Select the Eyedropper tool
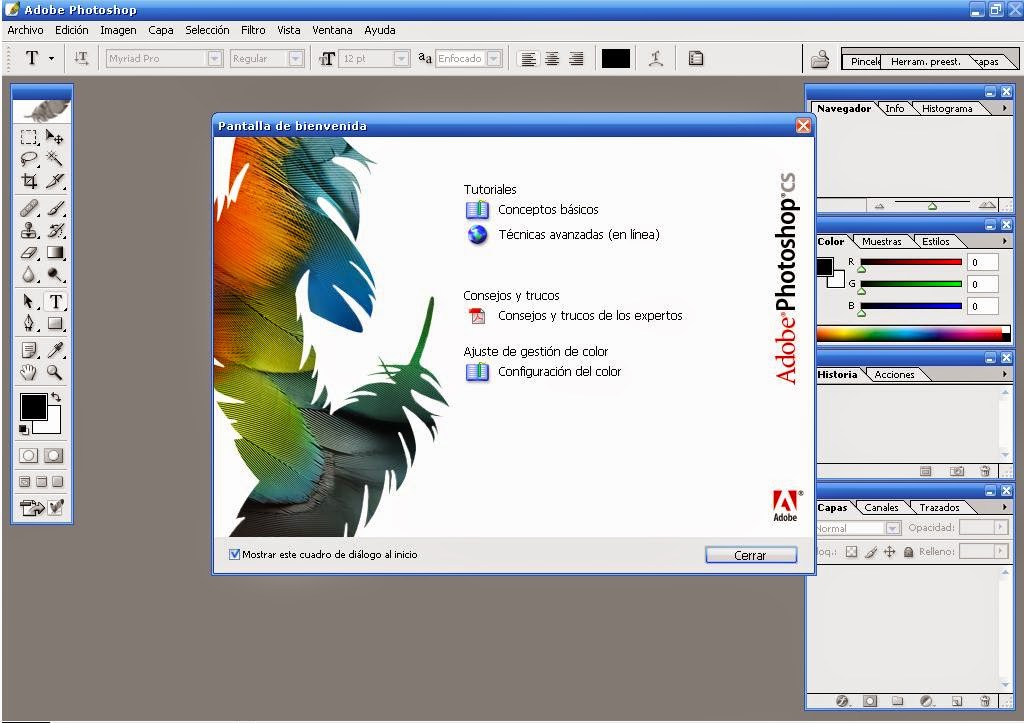Screen dimensions: 1024x723 click(x=57, y=350)
